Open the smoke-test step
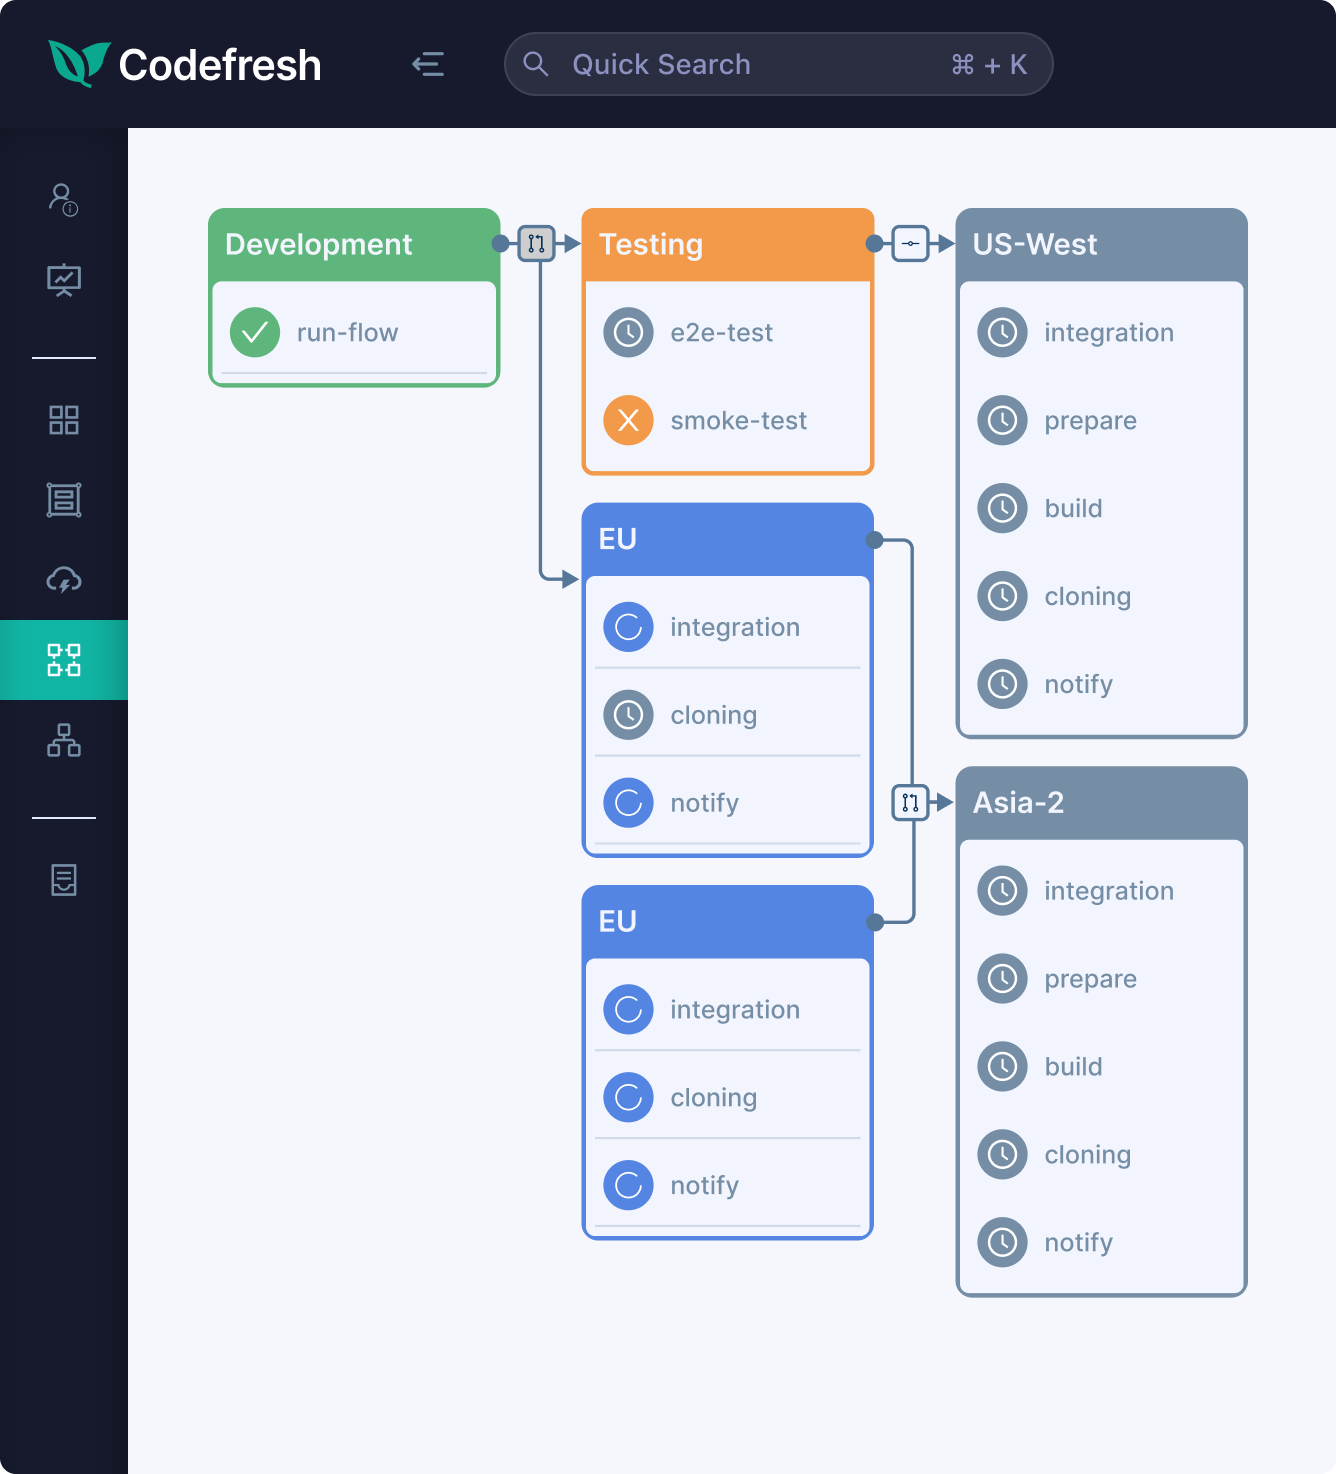 pyautogui.click(x=728, y=420)
